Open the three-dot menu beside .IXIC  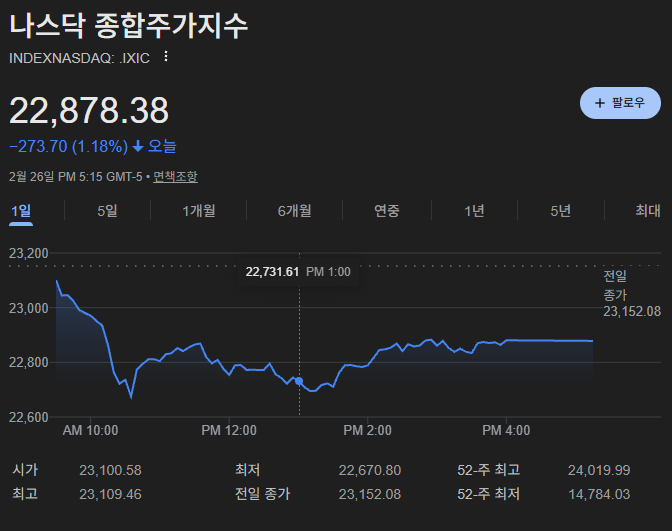click(x=166, y=57)
